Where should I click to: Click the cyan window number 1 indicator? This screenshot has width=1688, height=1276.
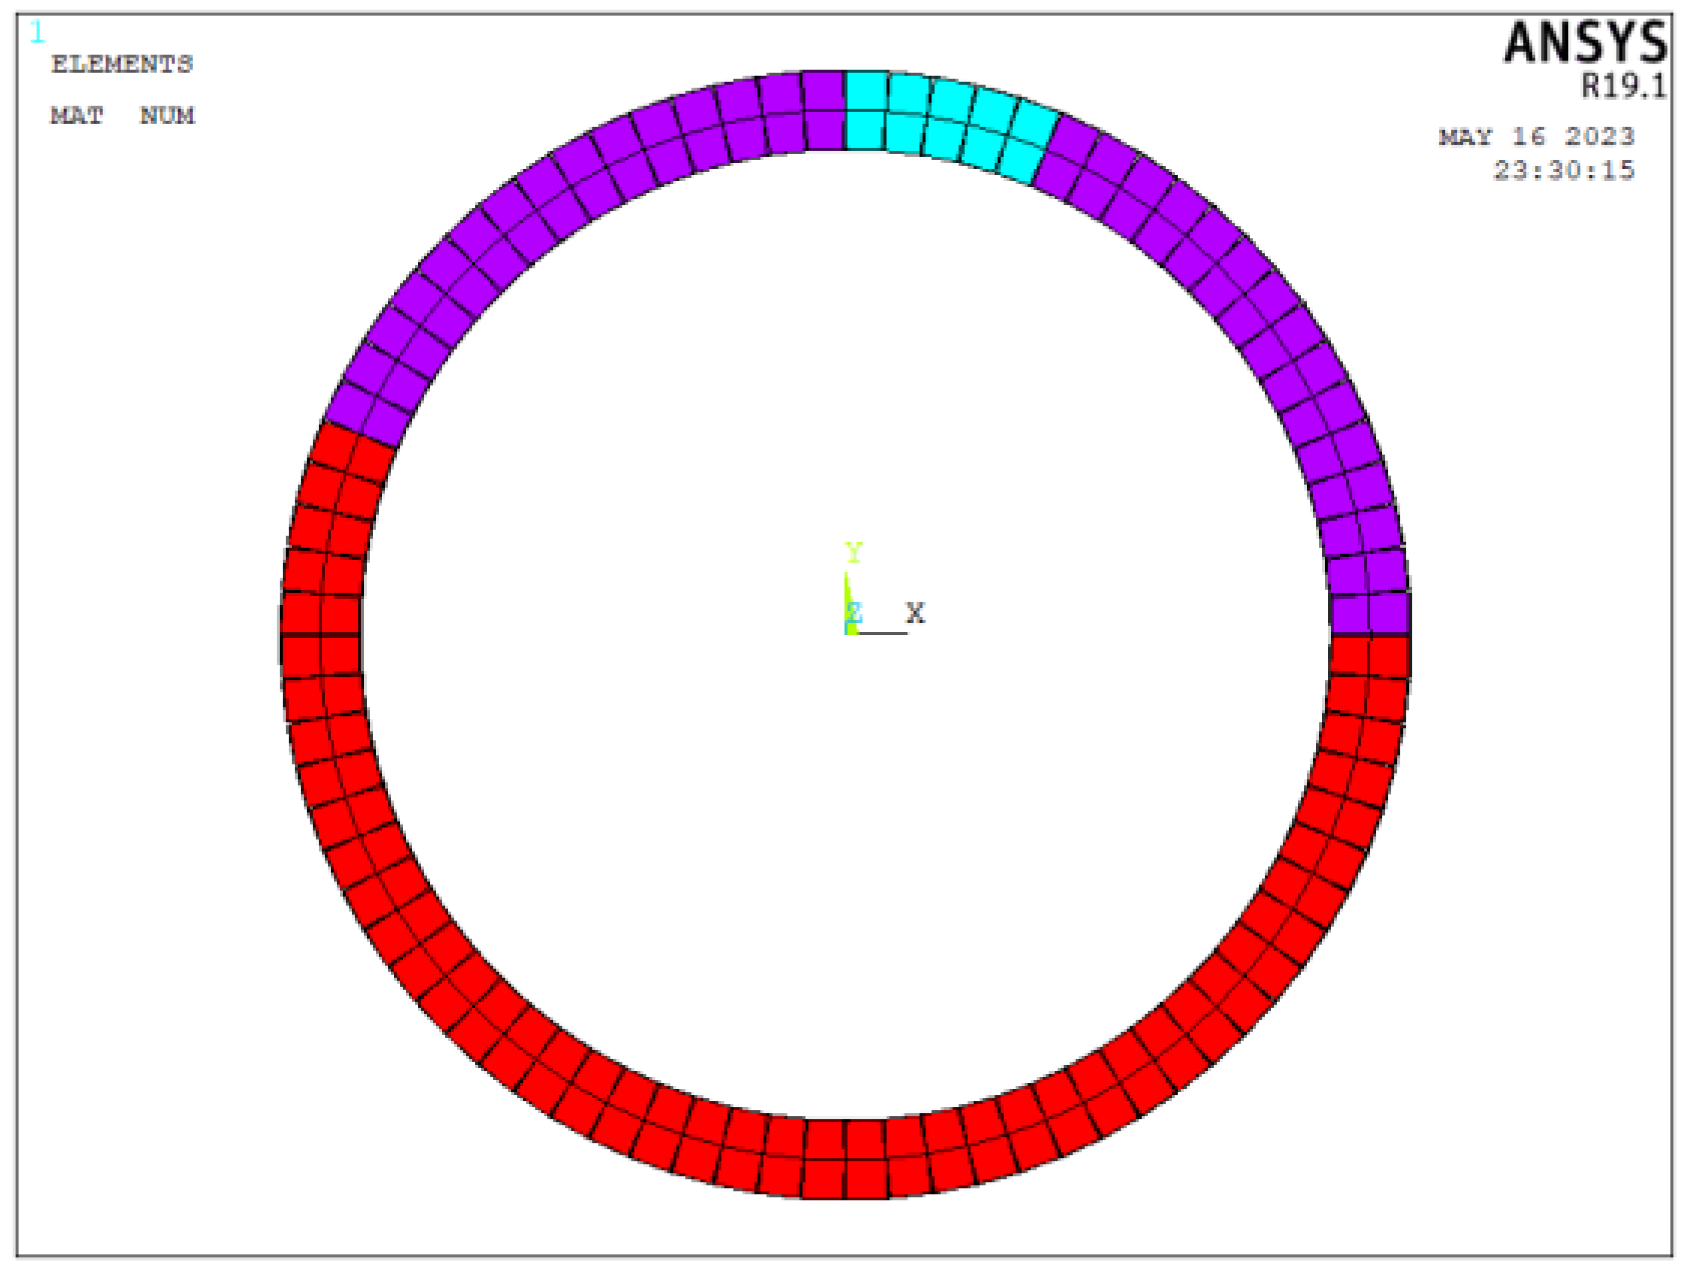click(37, 30)
